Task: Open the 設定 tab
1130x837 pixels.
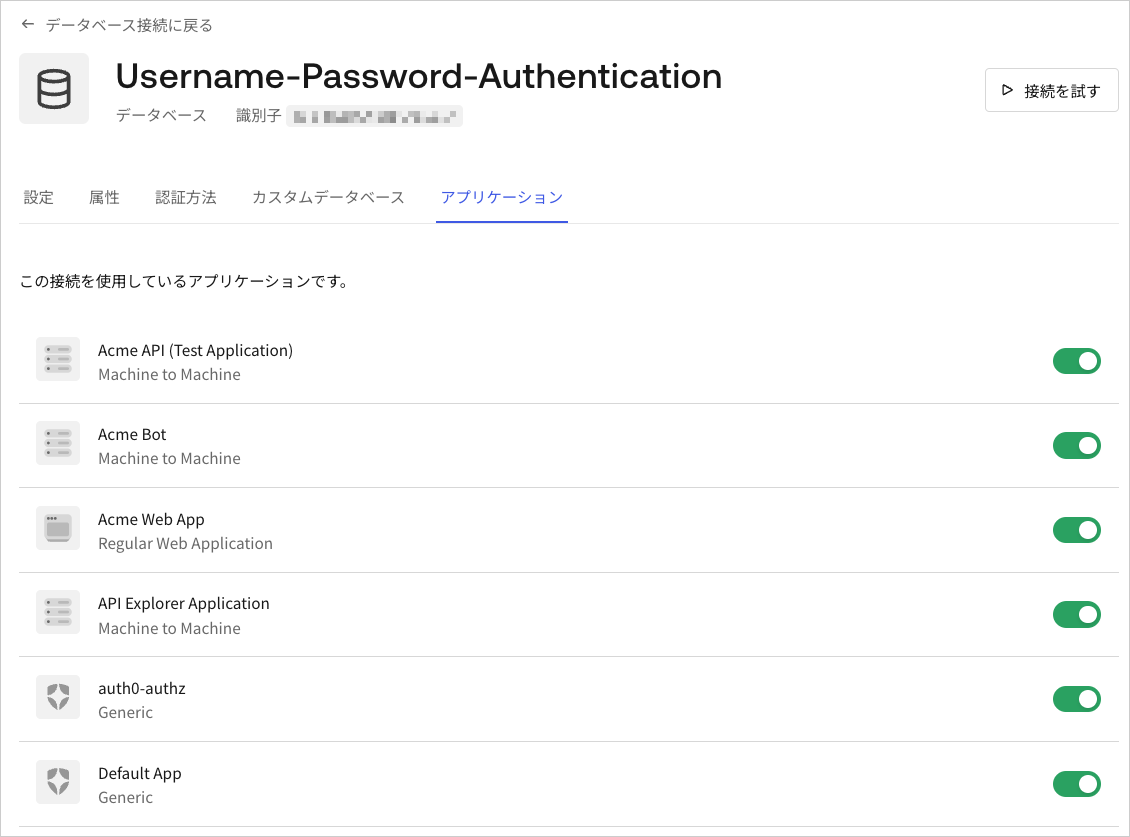Action: click(39, 198)
